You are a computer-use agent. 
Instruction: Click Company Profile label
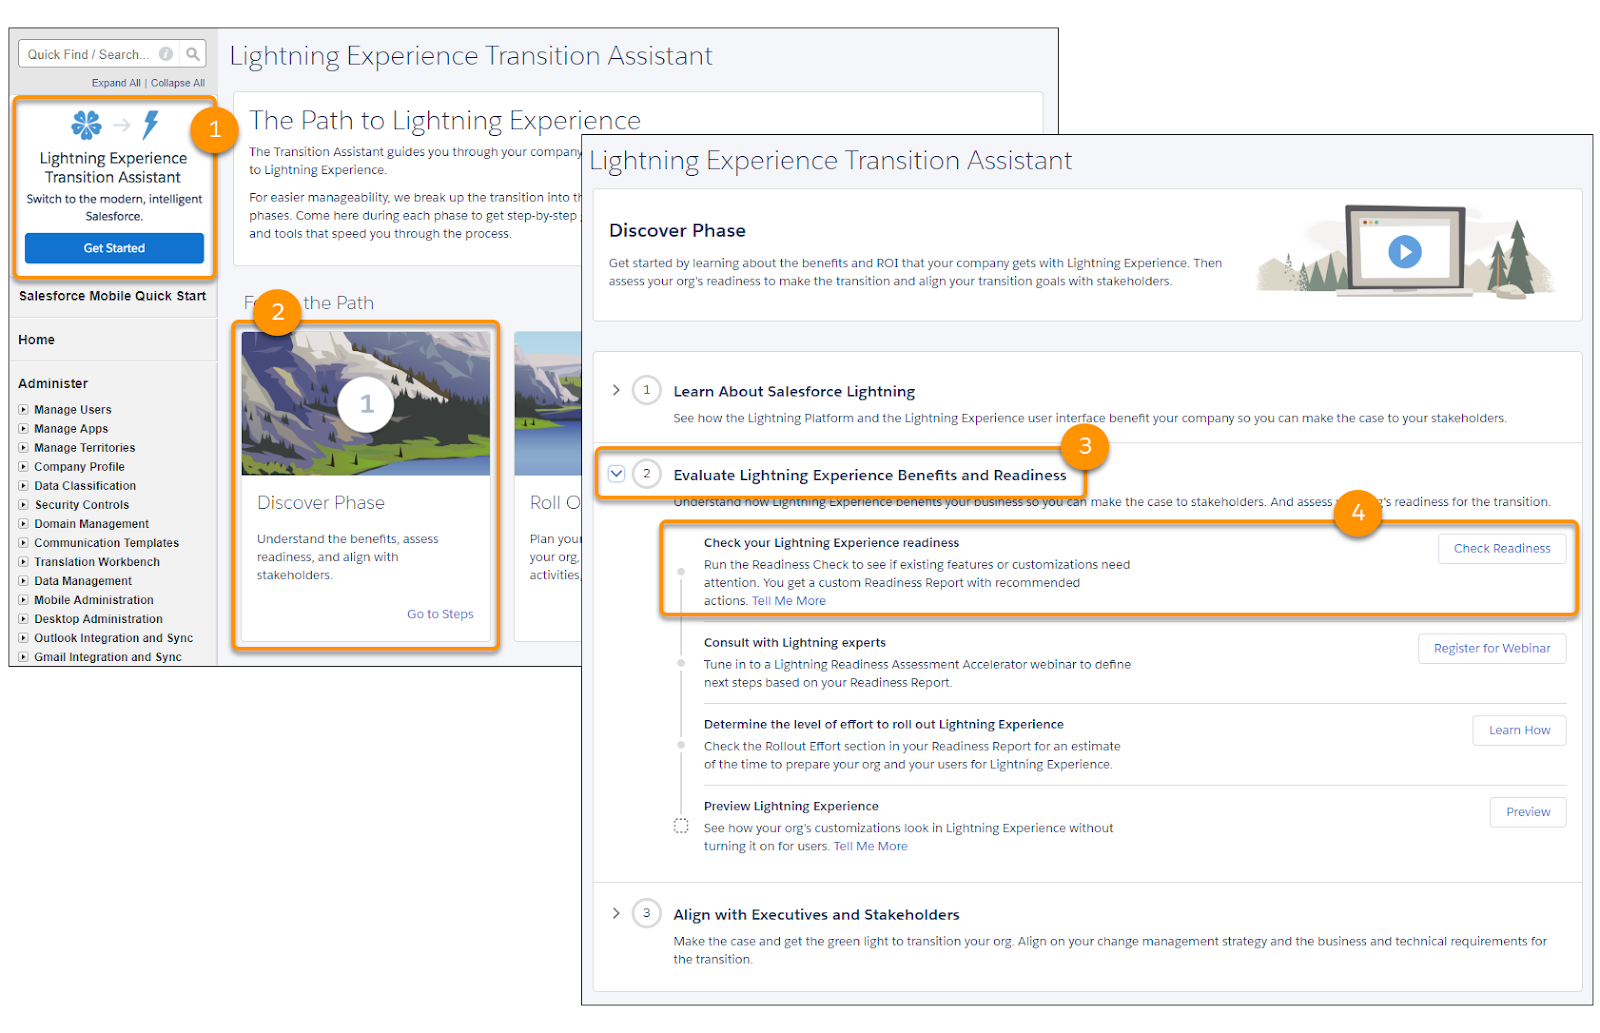(x=79, y=467)
